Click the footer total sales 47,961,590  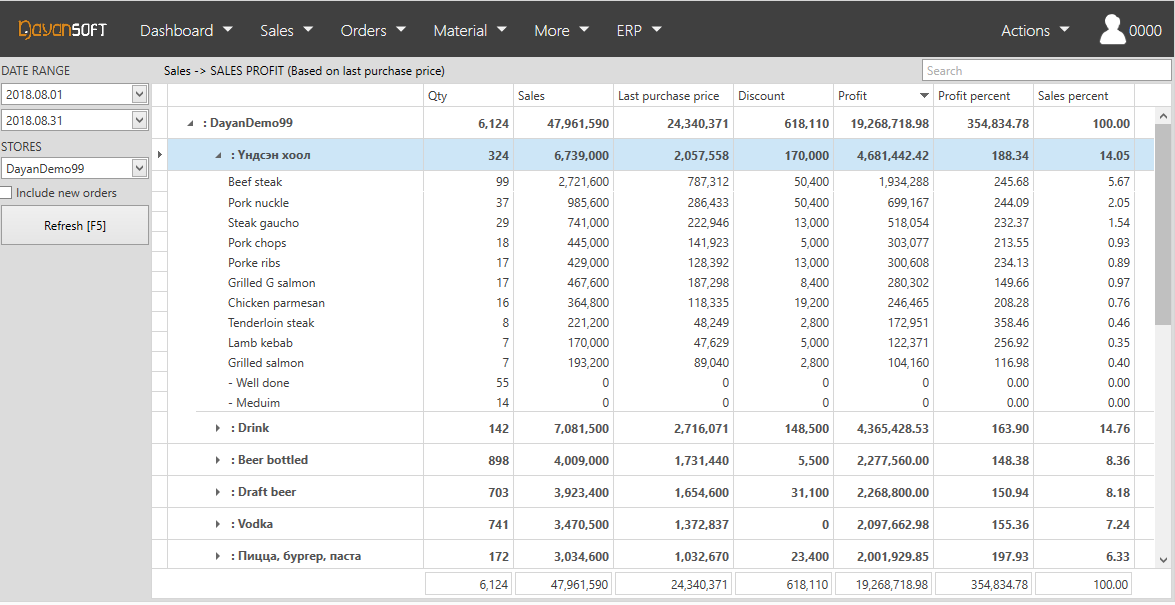[564, 584]
